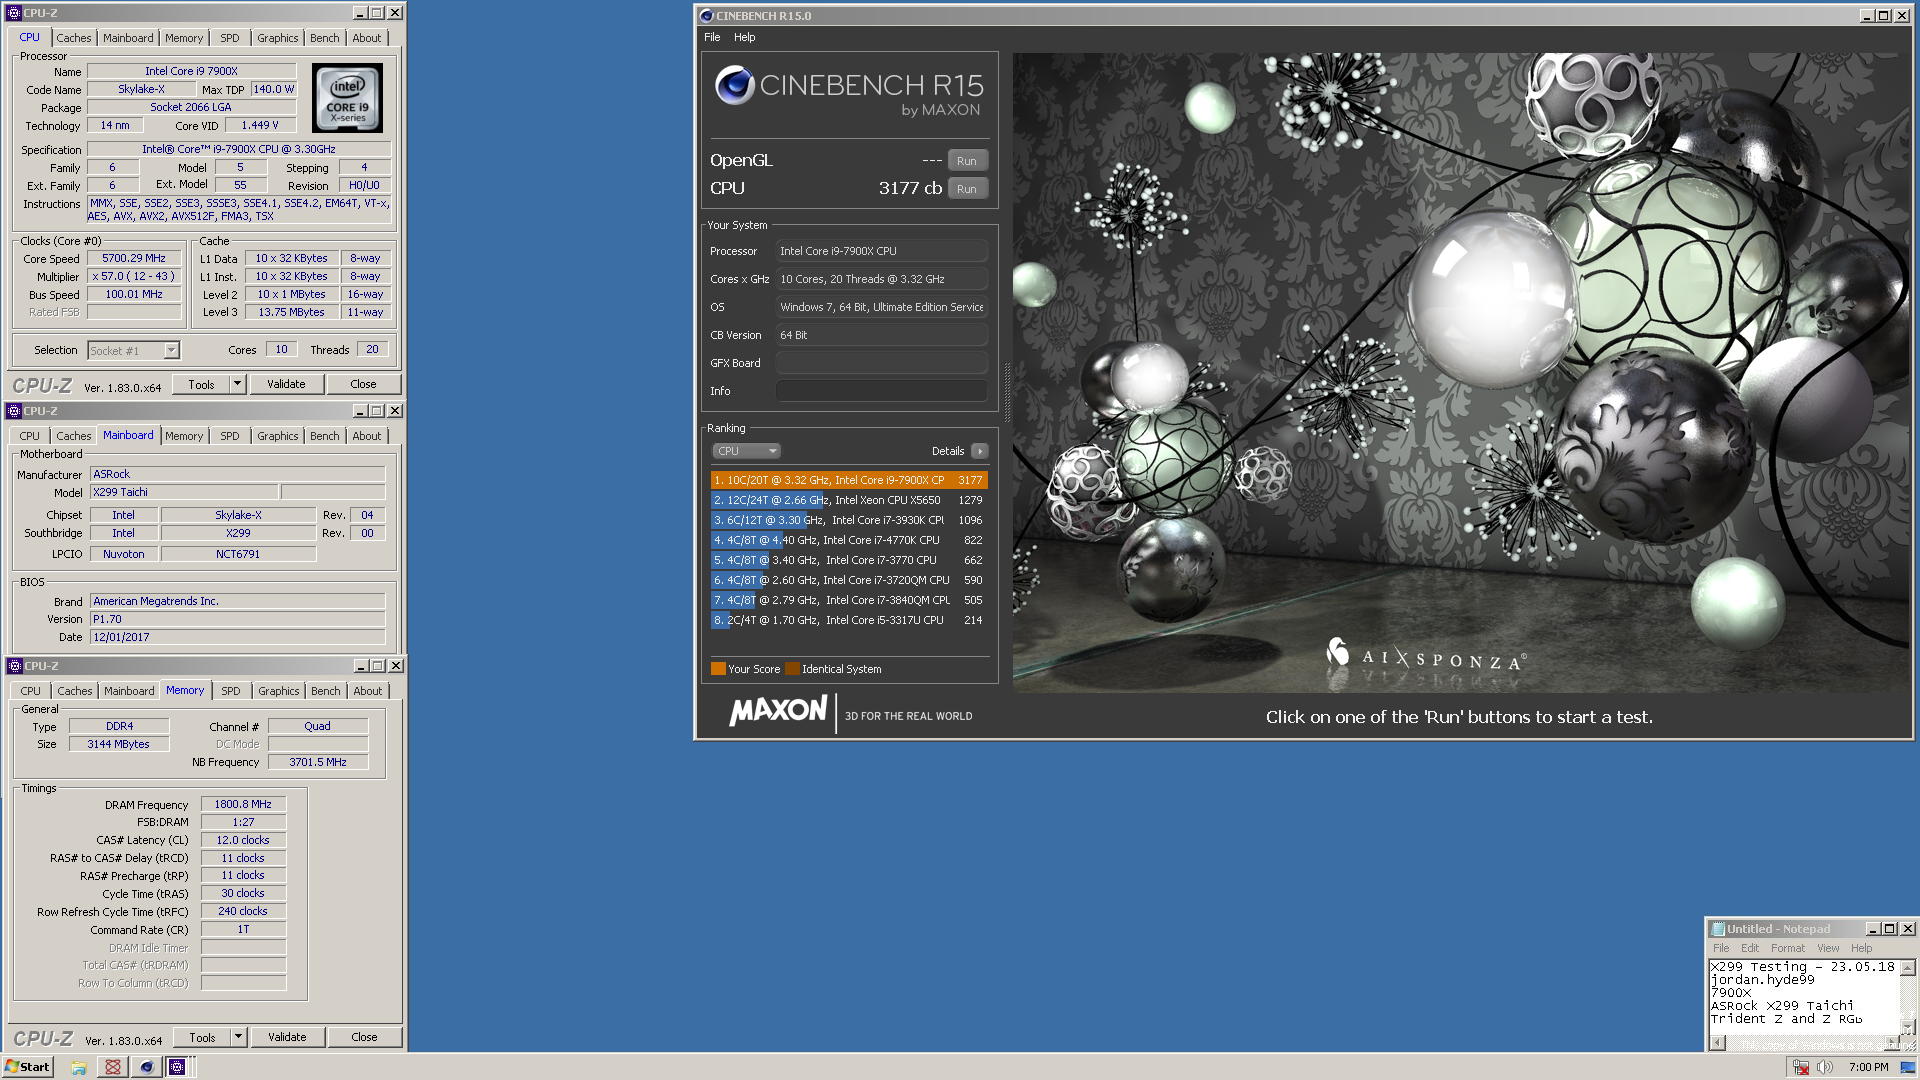Expand the Tools arrow in the top CPU-Z window
Viewport: 1920px width, 1080px height.
click(x=237, y=384)
